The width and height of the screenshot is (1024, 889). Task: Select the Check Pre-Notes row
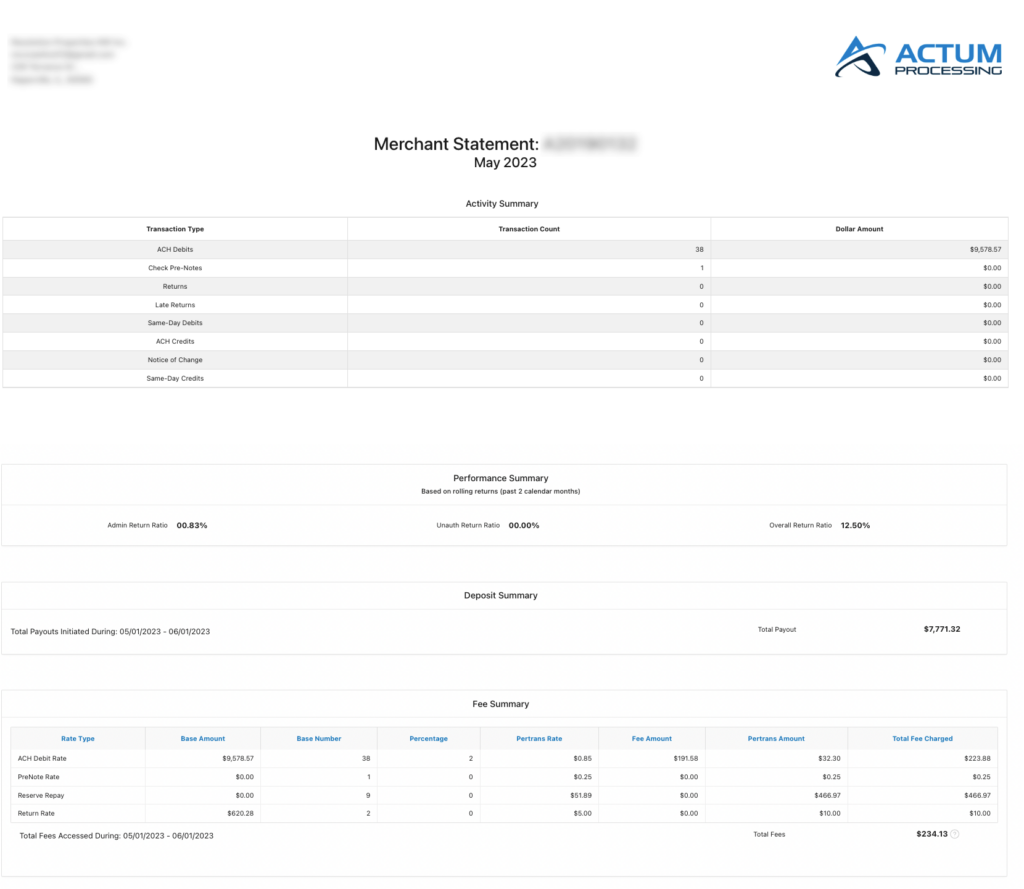coord(175,267)
